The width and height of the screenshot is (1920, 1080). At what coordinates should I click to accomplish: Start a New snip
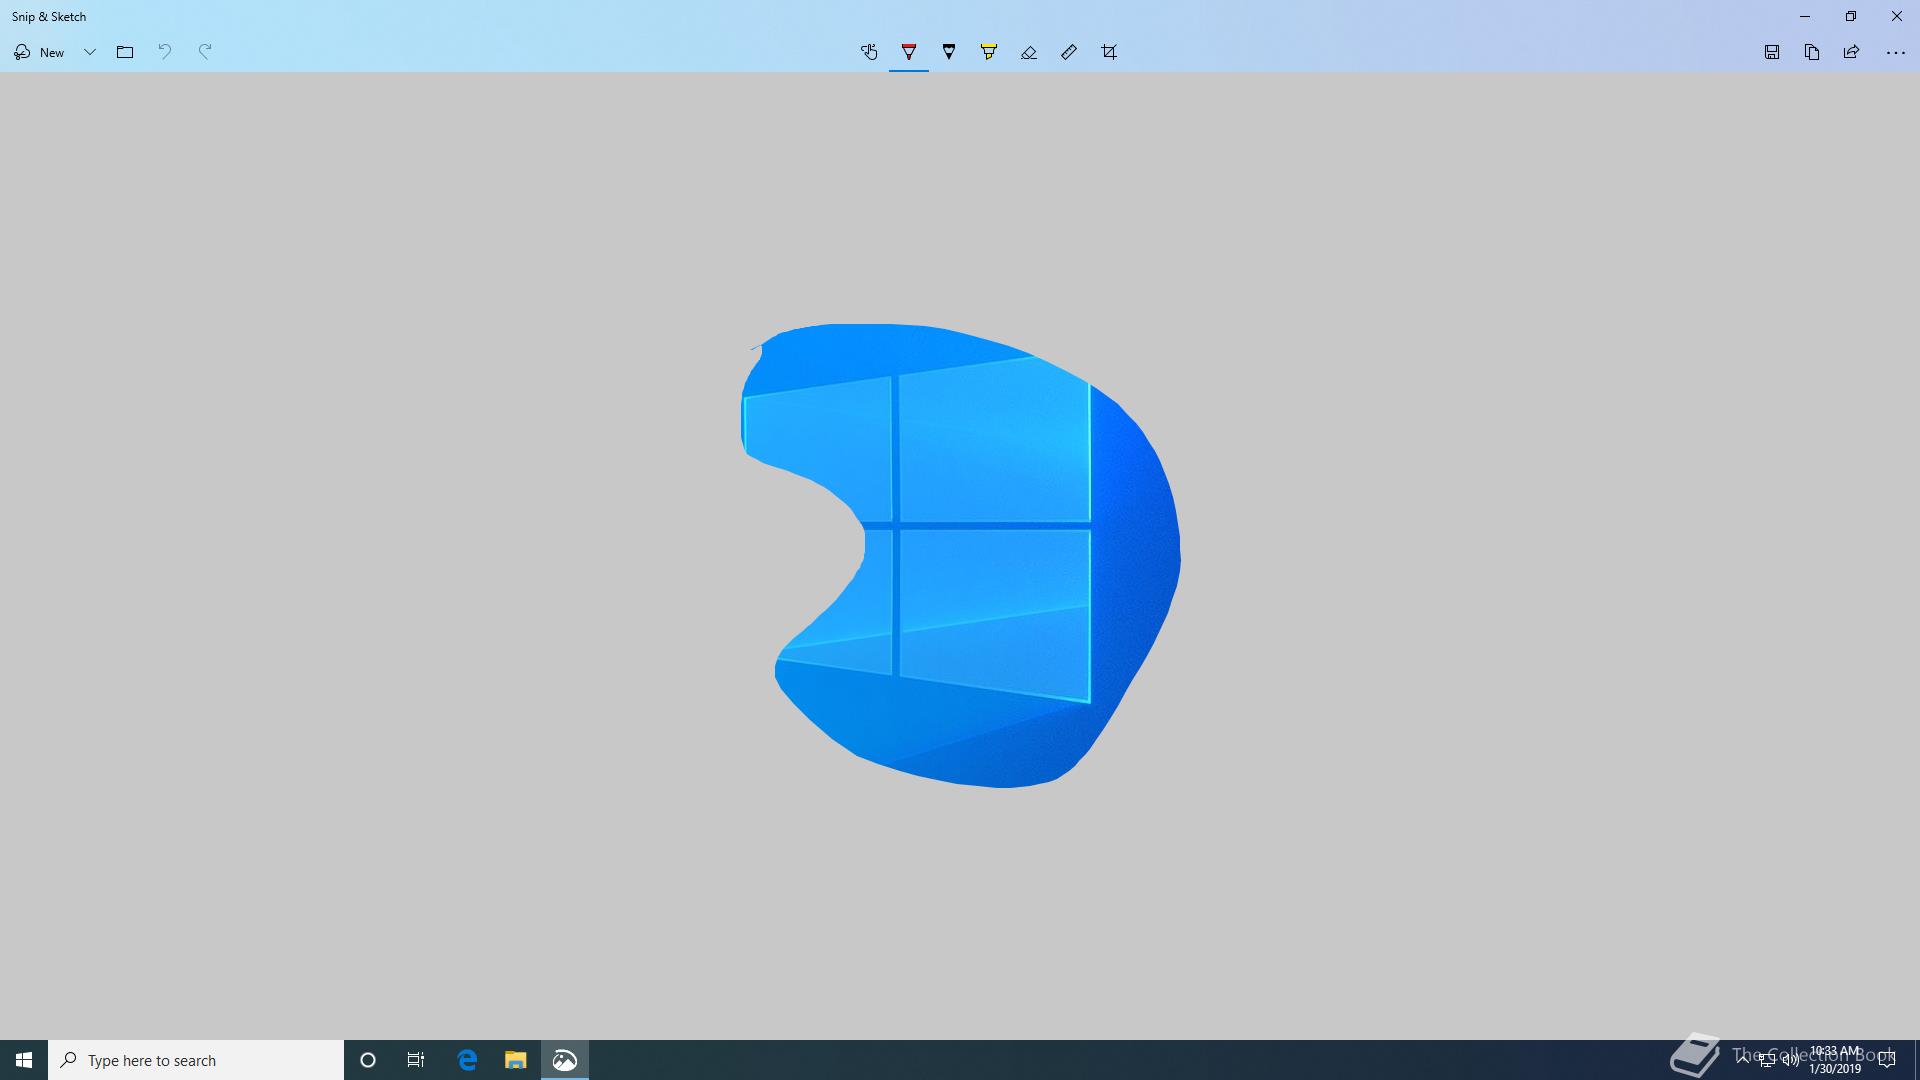(x=39, y=52)
